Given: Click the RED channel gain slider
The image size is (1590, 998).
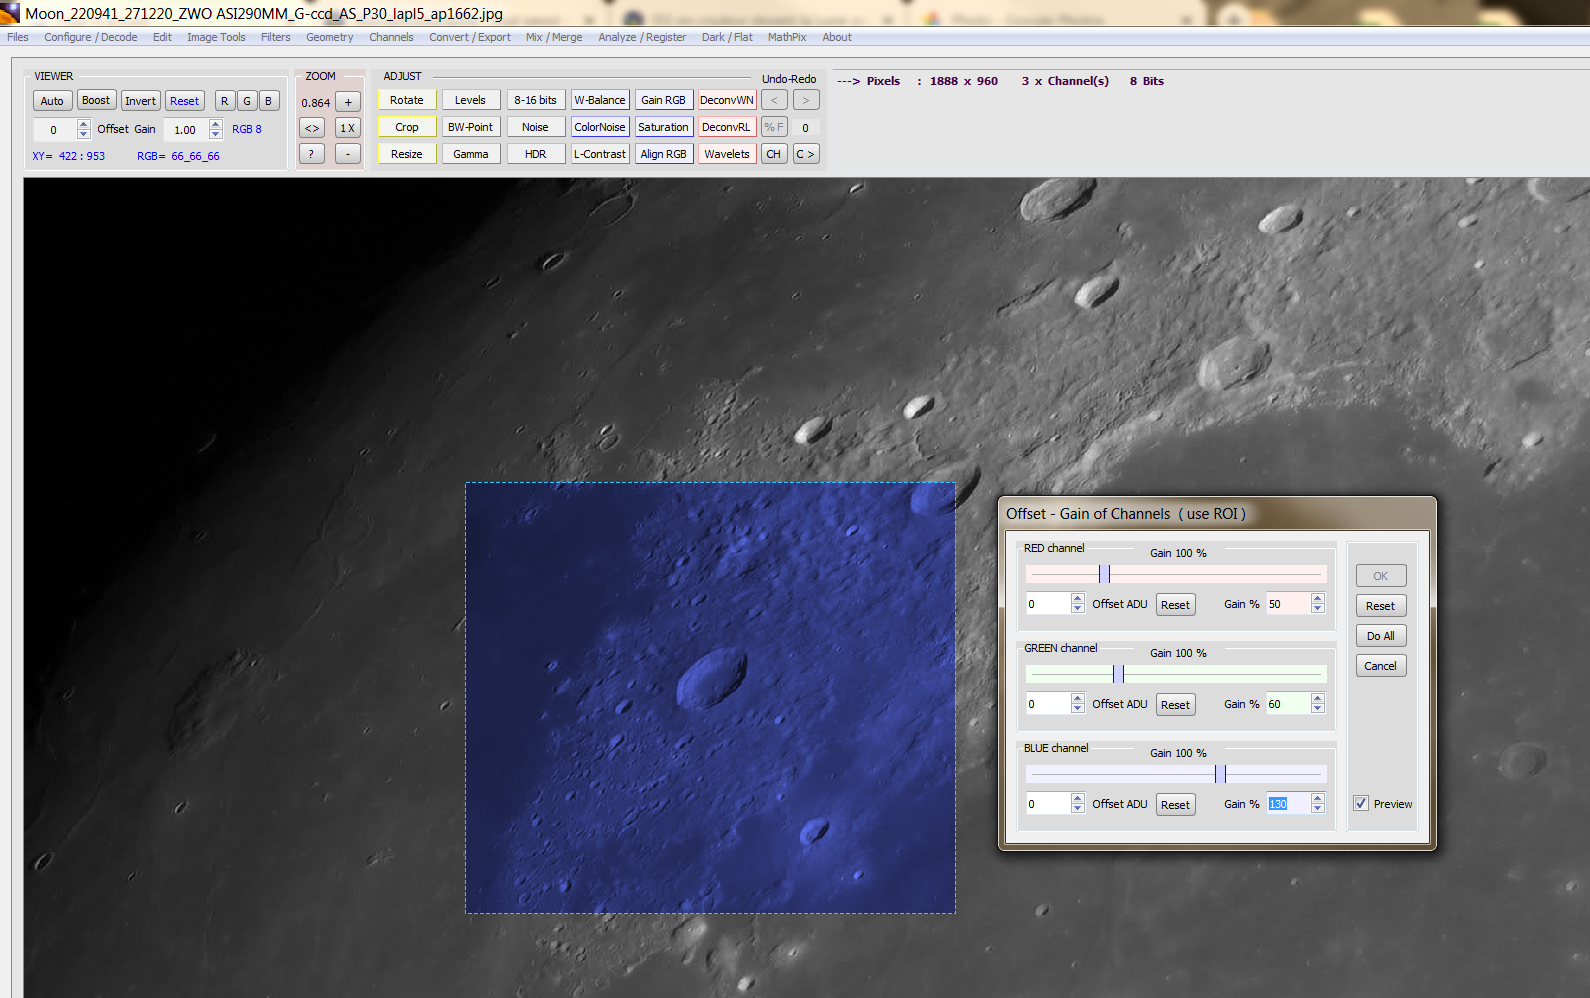Looking at the screenshot, I should pos(1176,574).
